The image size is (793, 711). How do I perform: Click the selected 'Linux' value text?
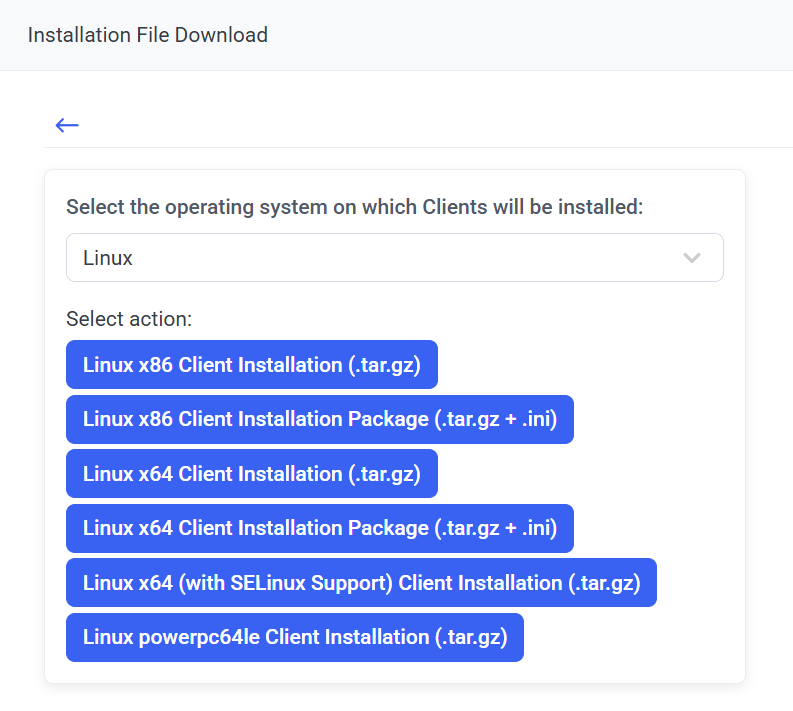(x=108, y=258)
